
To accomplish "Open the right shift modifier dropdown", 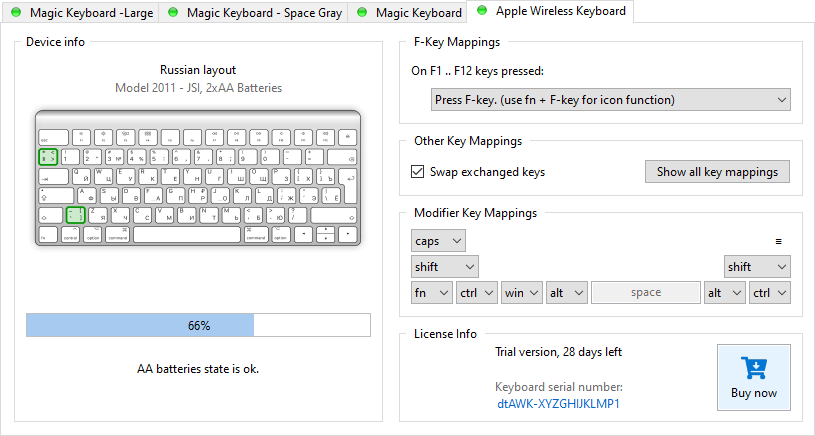I will click(x=757, y=267).
